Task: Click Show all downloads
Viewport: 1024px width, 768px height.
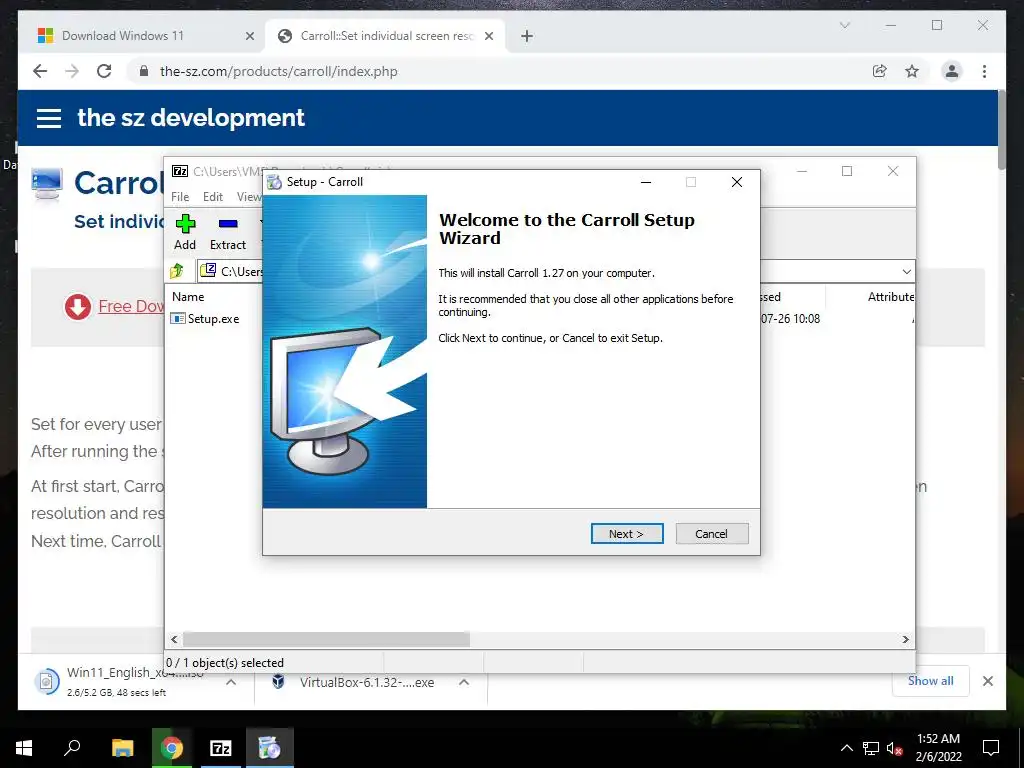Action: 931,681
